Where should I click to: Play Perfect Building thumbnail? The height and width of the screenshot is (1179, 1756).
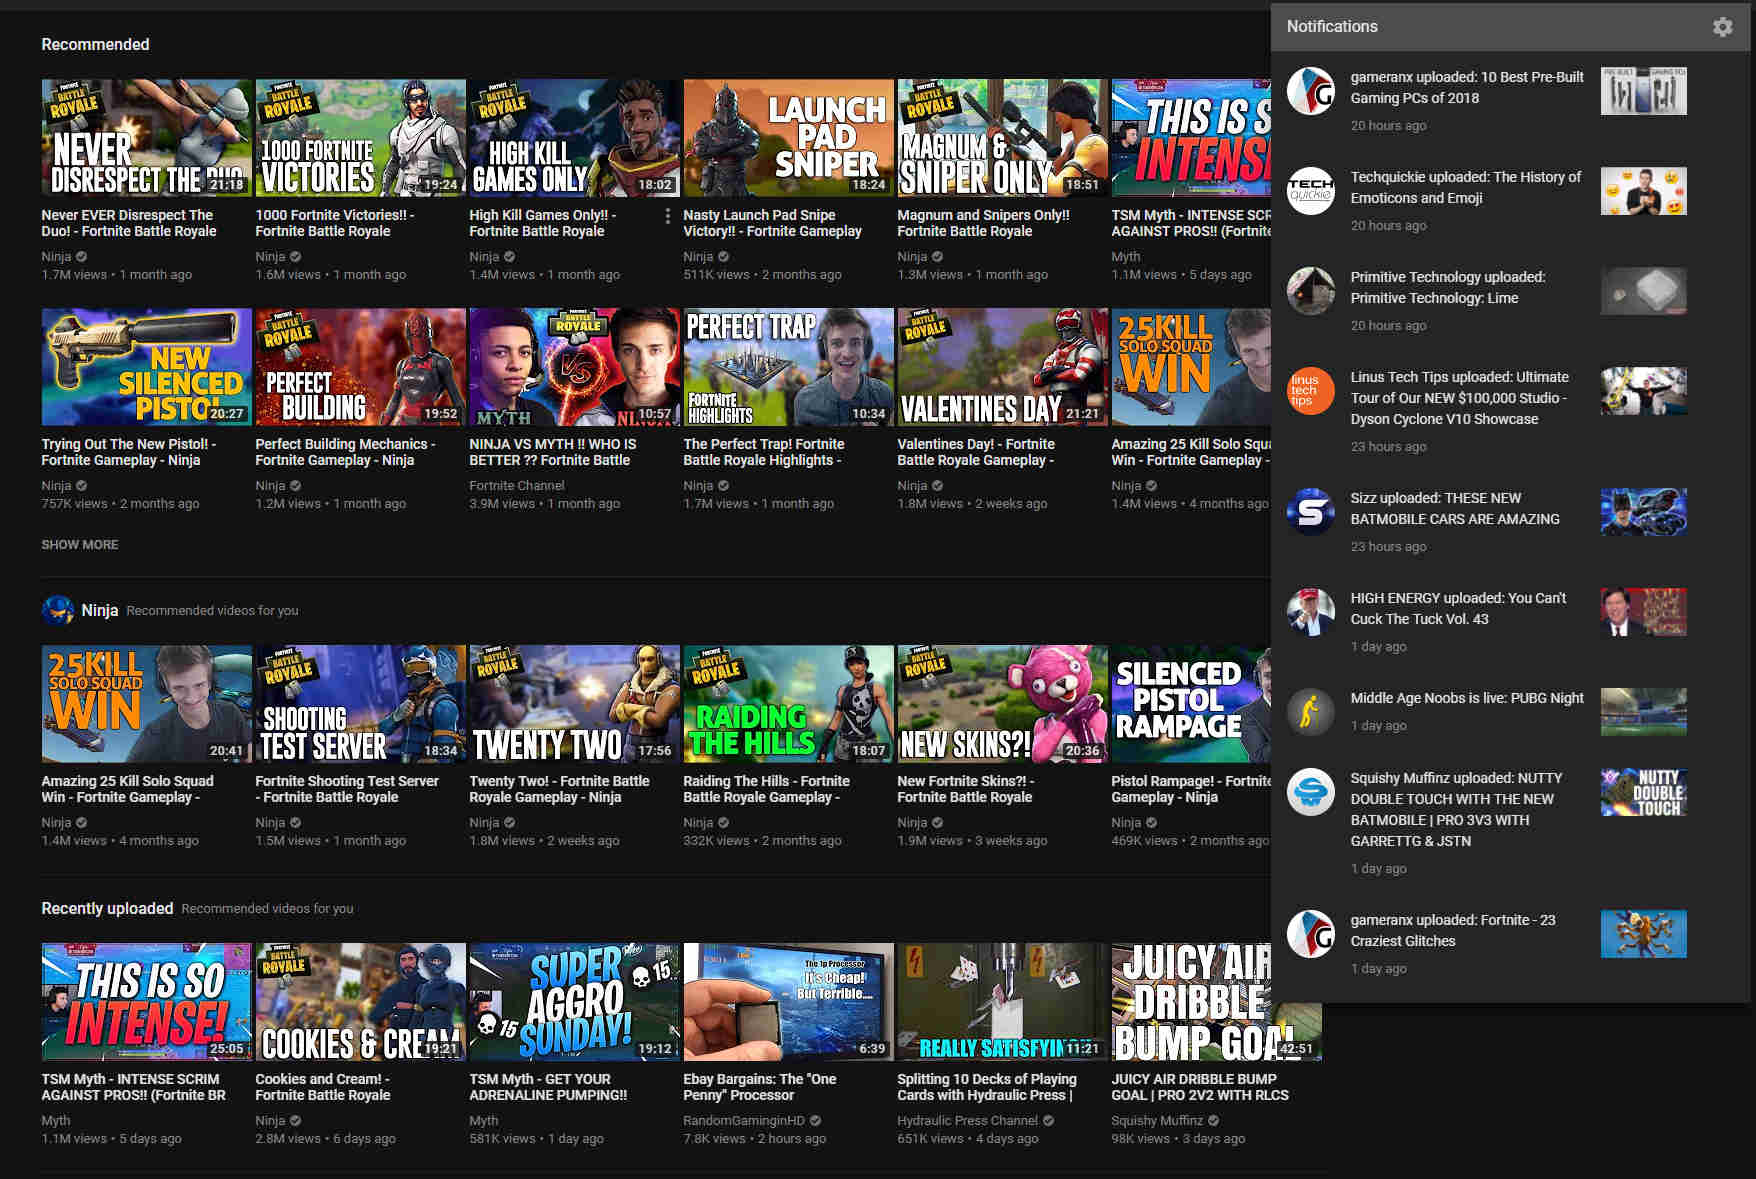[360, 367]
